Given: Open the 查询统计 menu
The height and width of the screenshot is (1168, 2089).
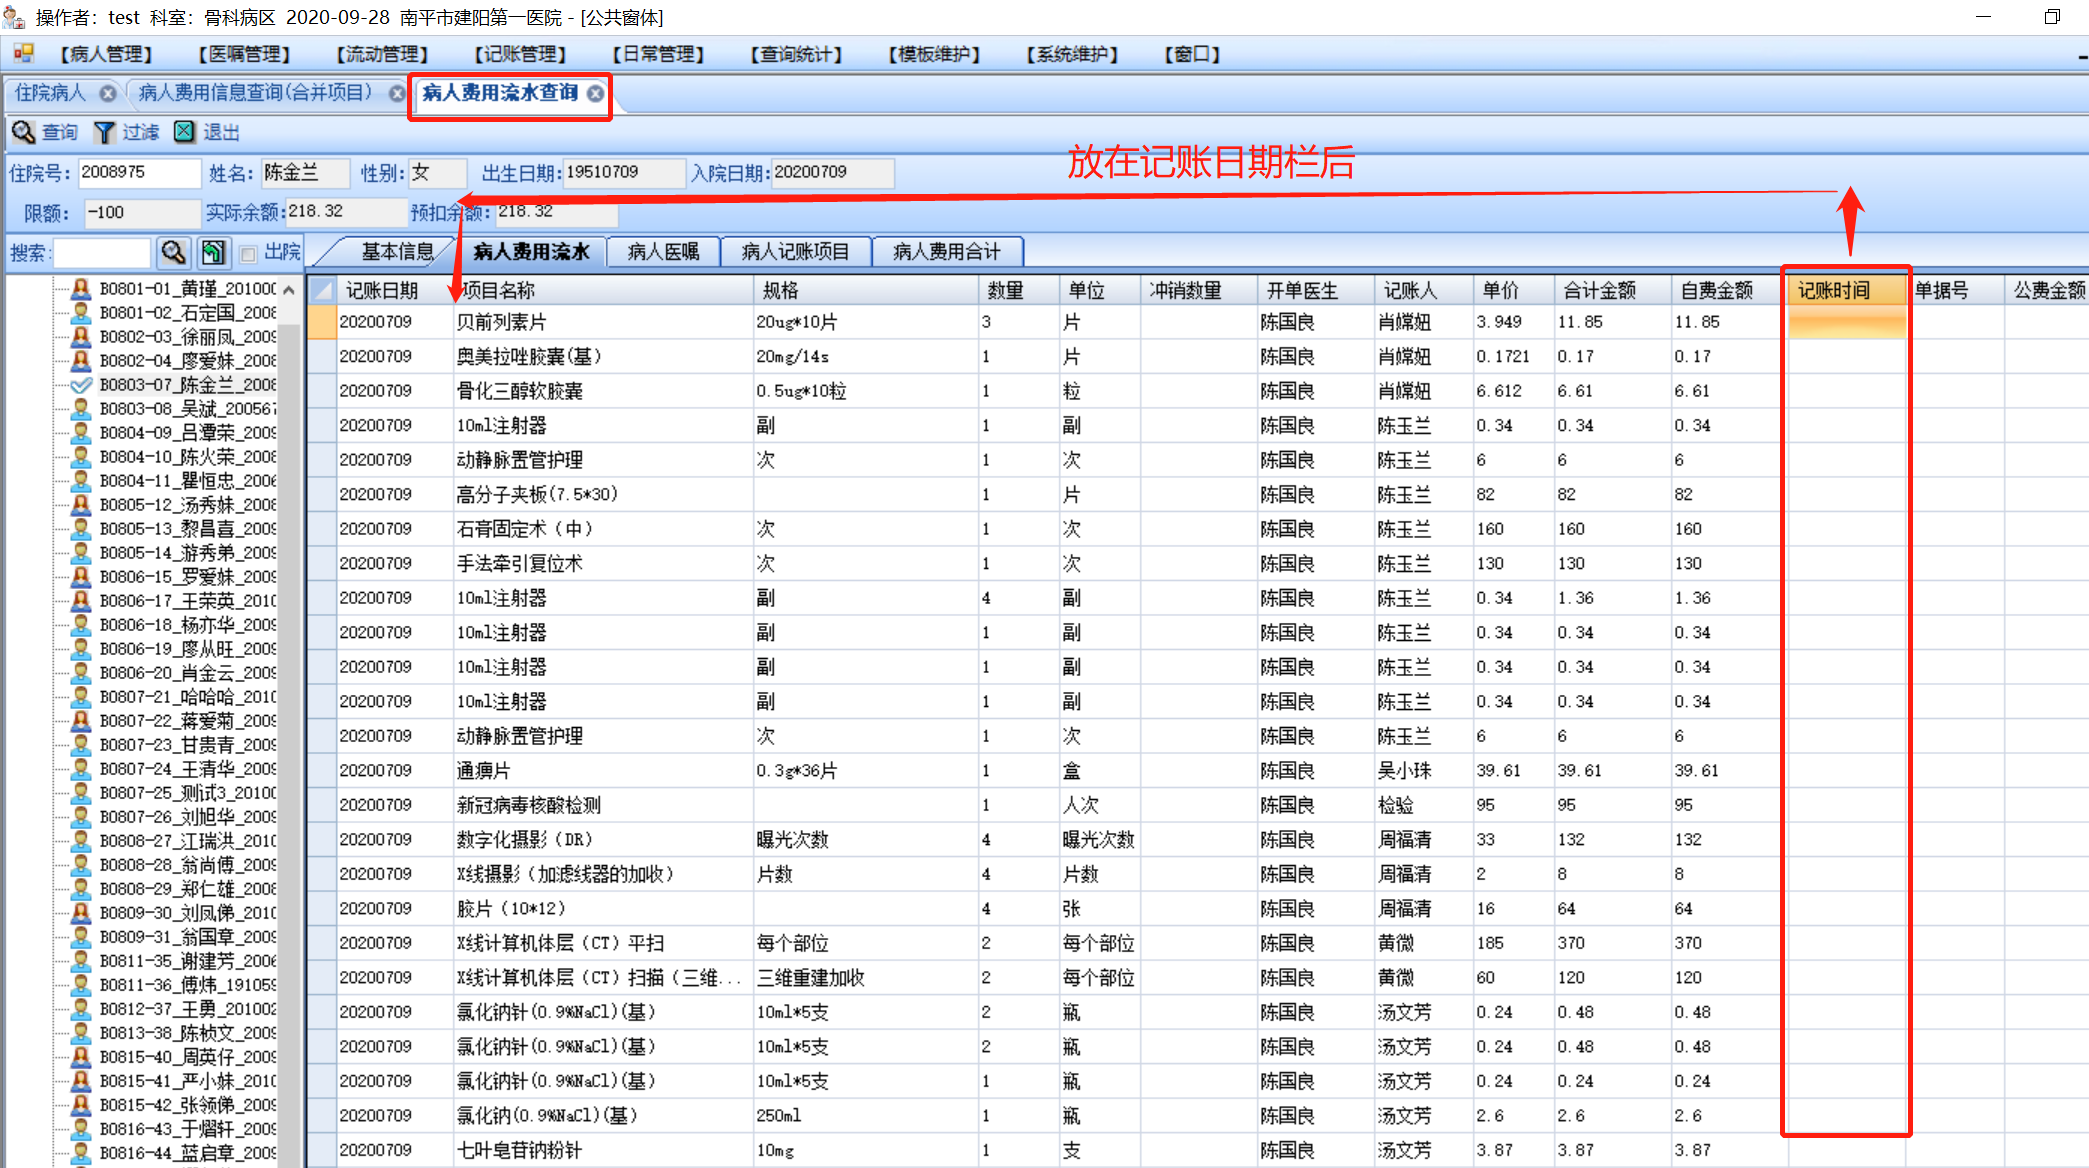Looking at the screenshot, I should click(796, 54).
